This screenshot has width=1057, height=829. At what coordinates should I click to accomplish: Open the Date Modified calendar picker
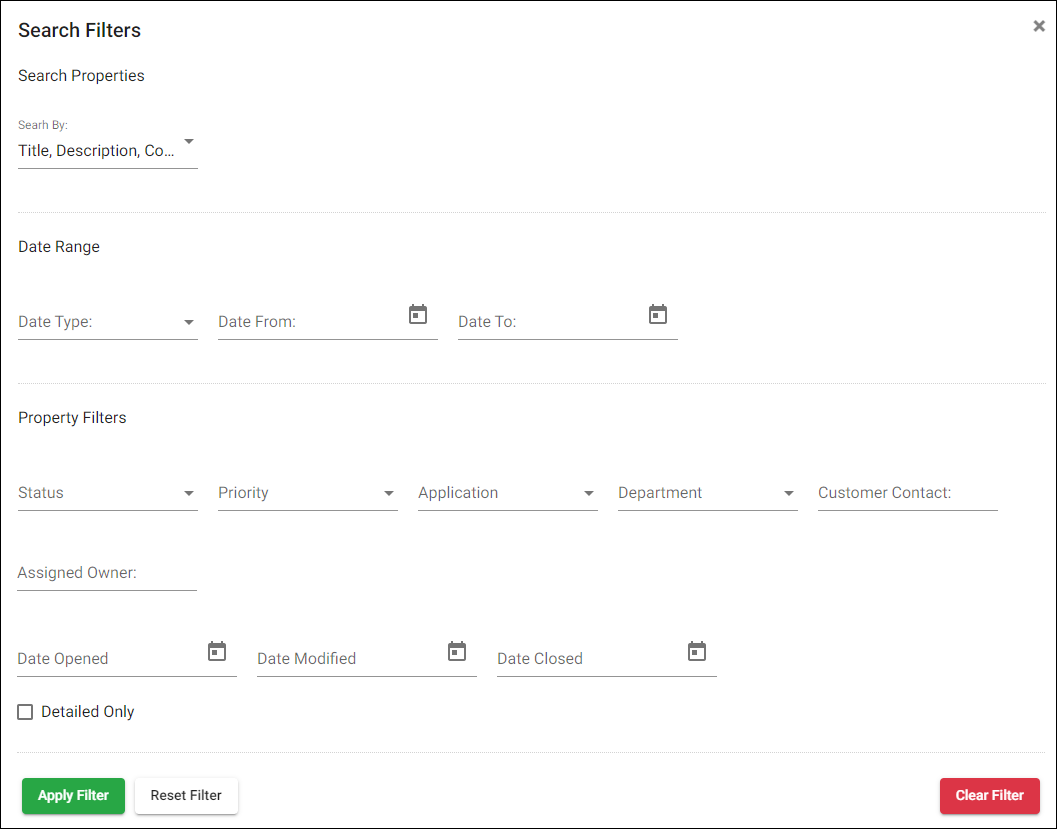coord(457,651)
